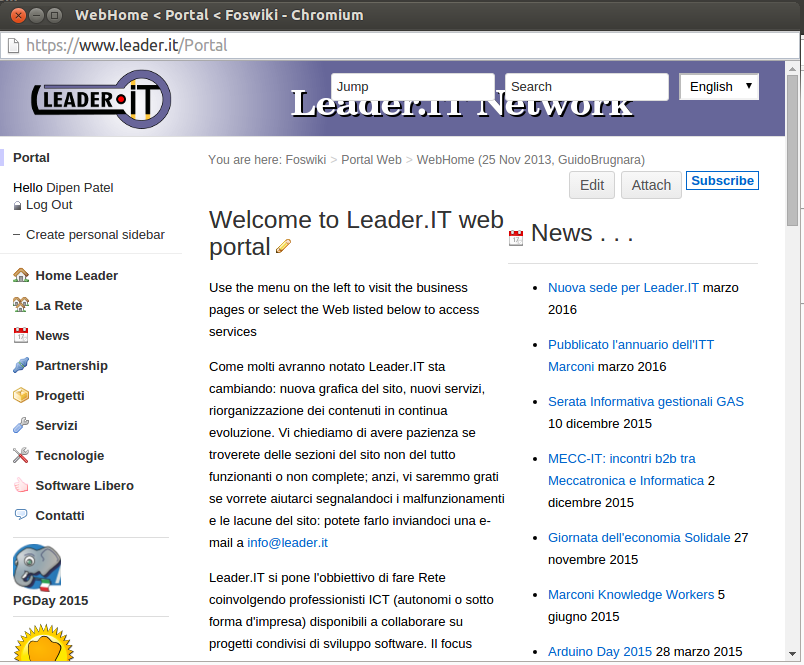Click the info@leader.it email link

(287, 542)
